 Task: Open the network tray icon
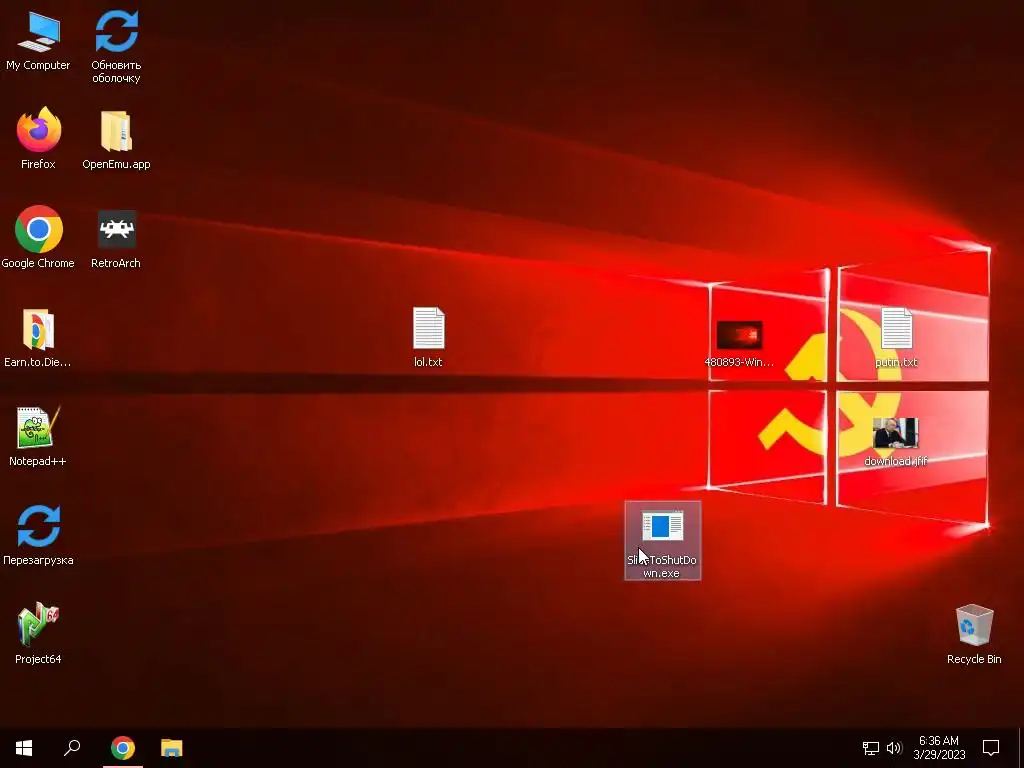pyautogui.click(x=871, y=748)
